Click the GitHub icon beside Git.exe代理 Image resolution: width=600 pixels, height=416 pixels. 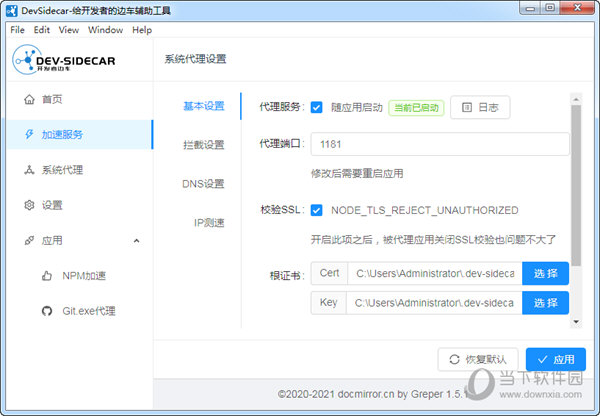pyautogui.click(x=47, y=311)
